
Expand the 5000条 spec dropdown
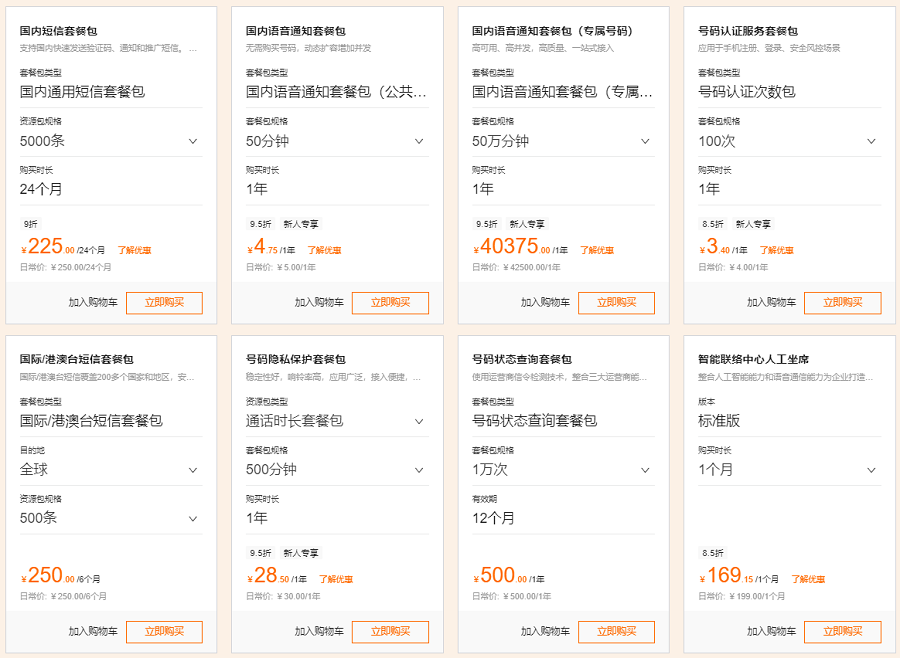[x=111, y=141]
